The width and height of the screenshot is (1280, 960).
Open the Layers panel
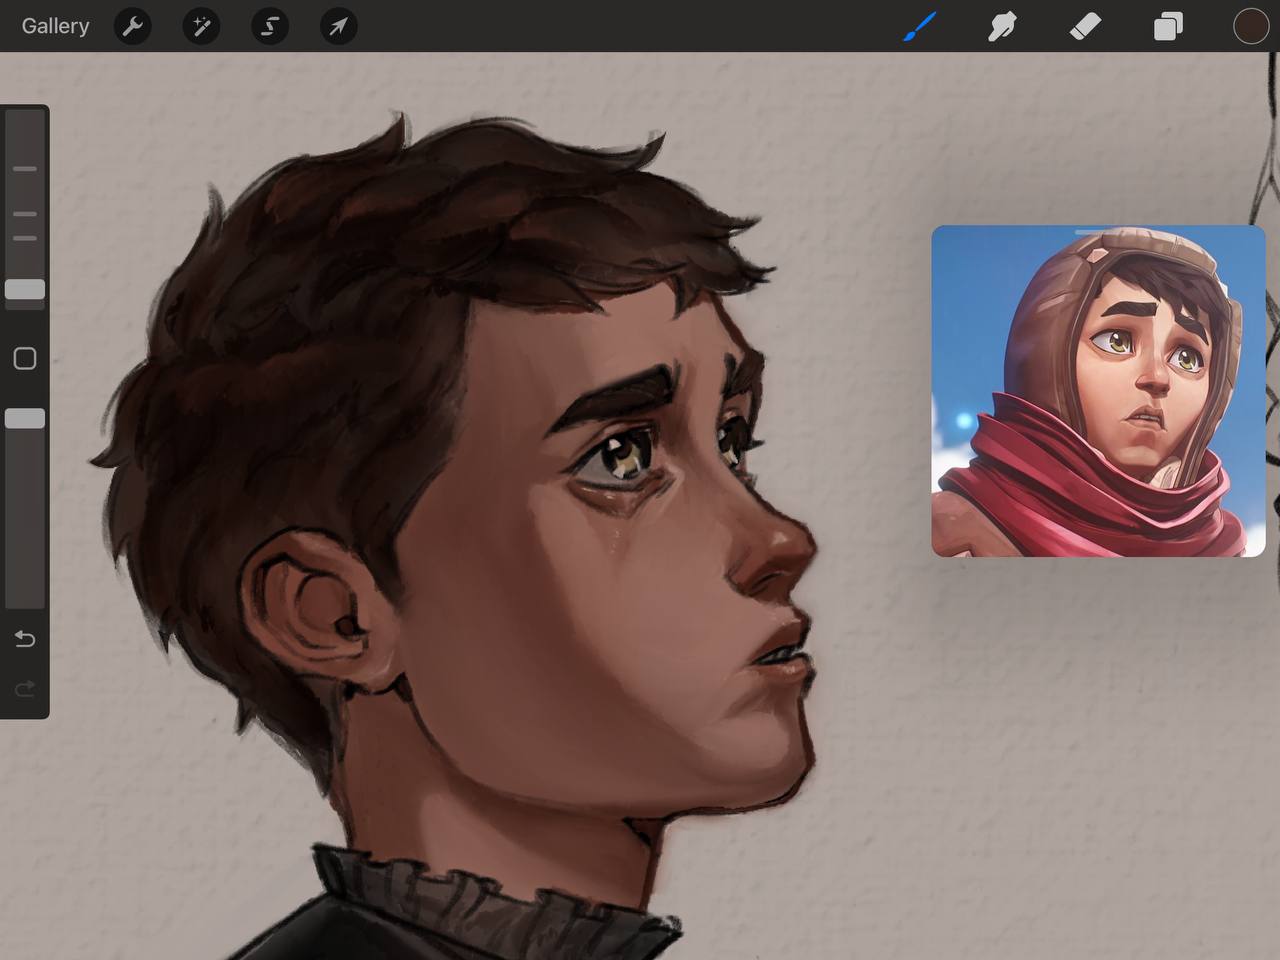pyautogui.click(x=1168, y=26)
